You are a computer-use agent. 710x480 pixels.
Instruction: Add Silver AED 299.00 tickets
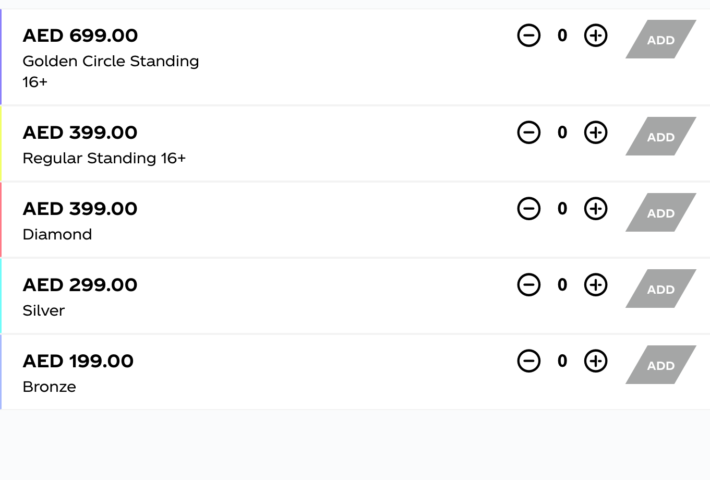click(661, 288)
